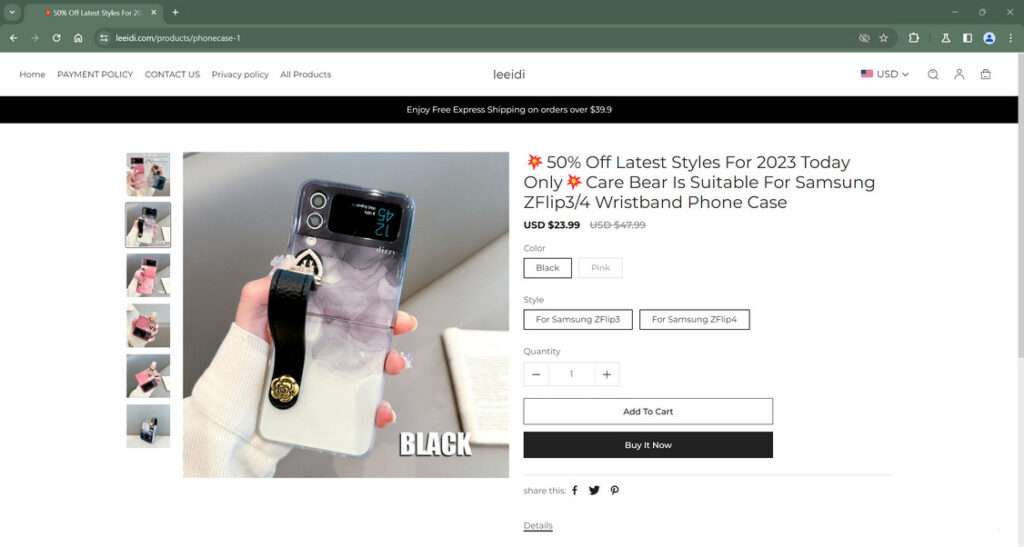Viewport: 1024px width, 547px height.
Task: Open the tab search dropdown arrow
Action: (x=12, y=12)
